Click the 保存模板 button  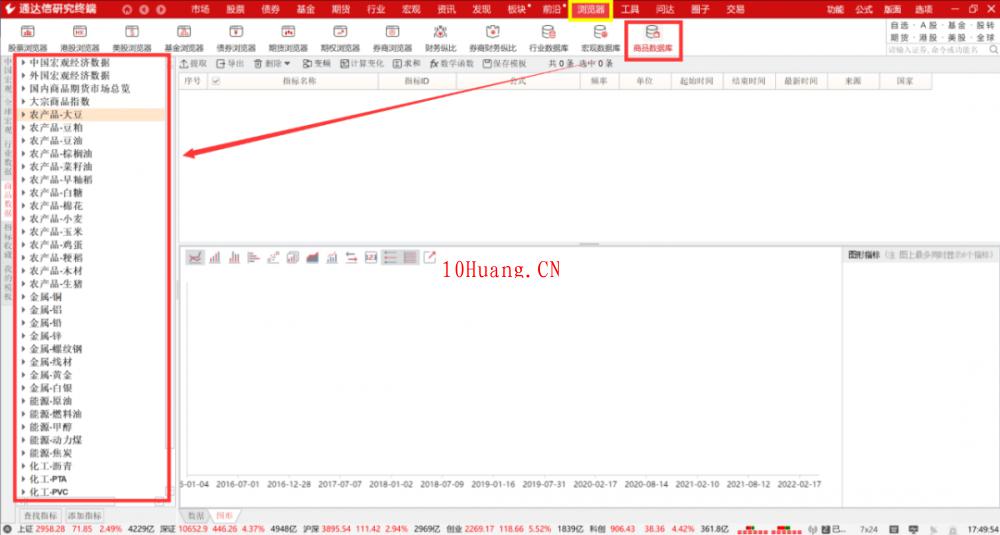point(504,64)
